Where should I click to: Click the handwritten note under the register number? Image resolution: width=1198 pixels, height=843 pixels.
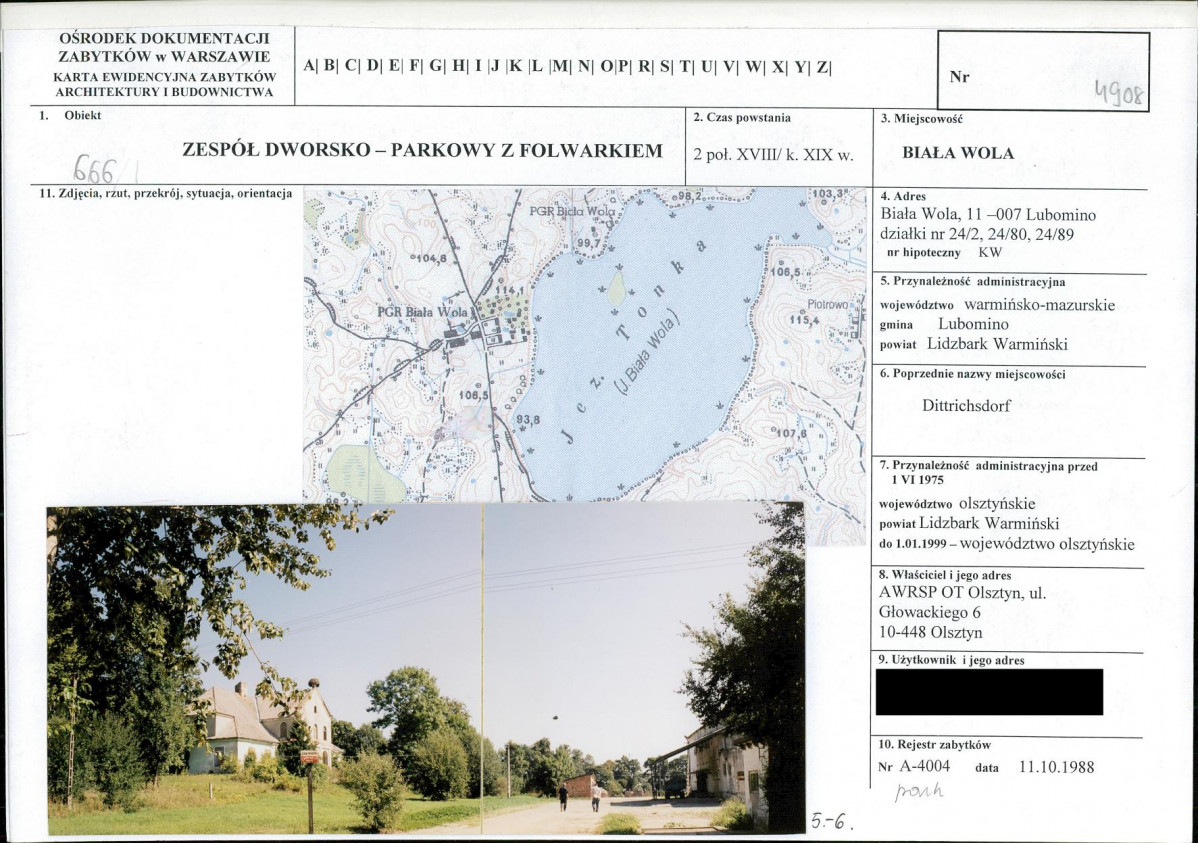(919, 792)
